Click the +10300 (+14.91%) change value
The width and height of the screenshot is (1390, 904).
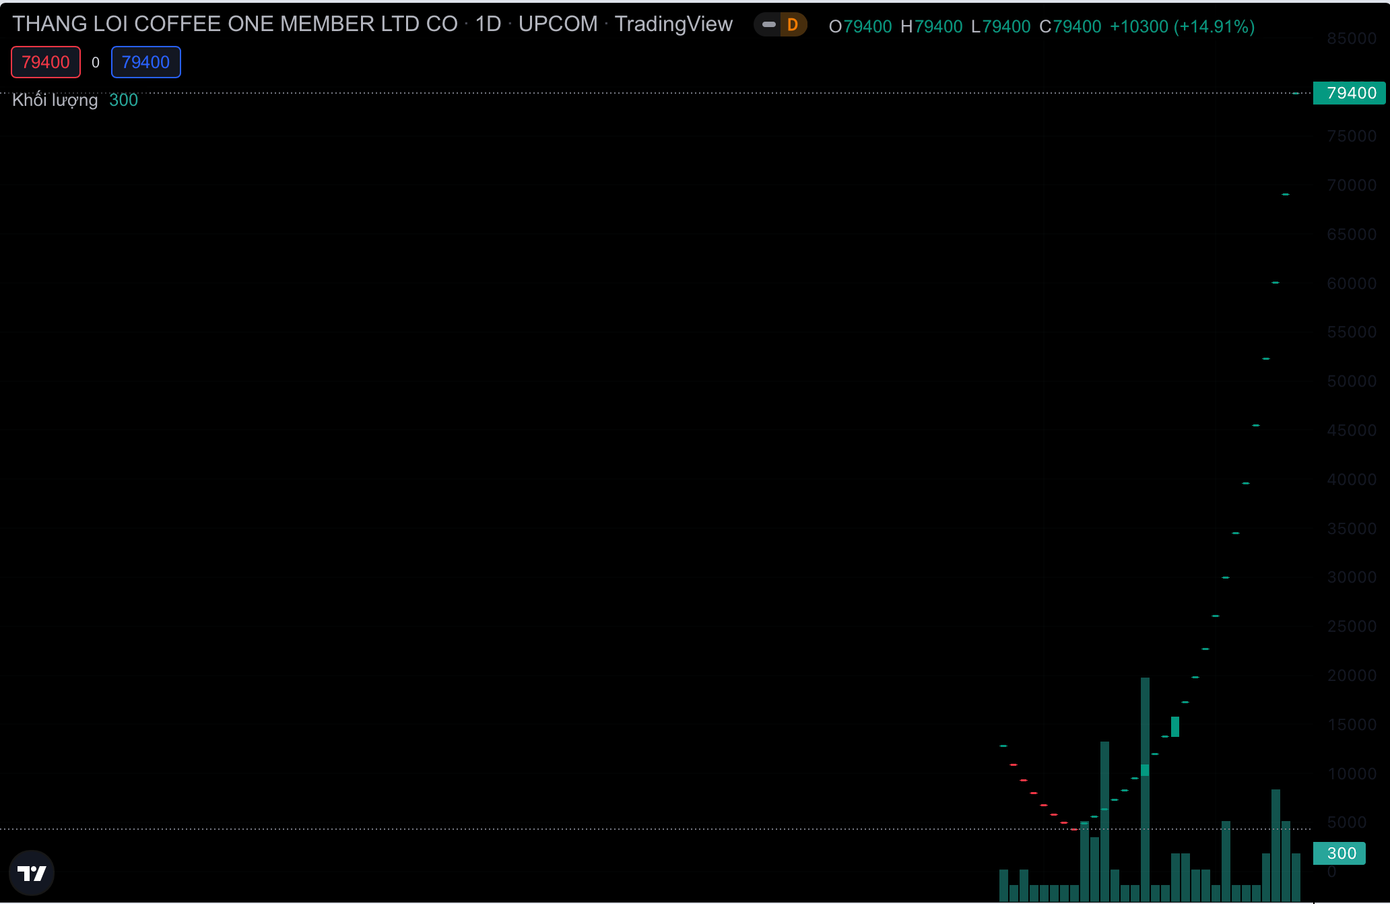pyautogui.click(x=1181, y=27)
